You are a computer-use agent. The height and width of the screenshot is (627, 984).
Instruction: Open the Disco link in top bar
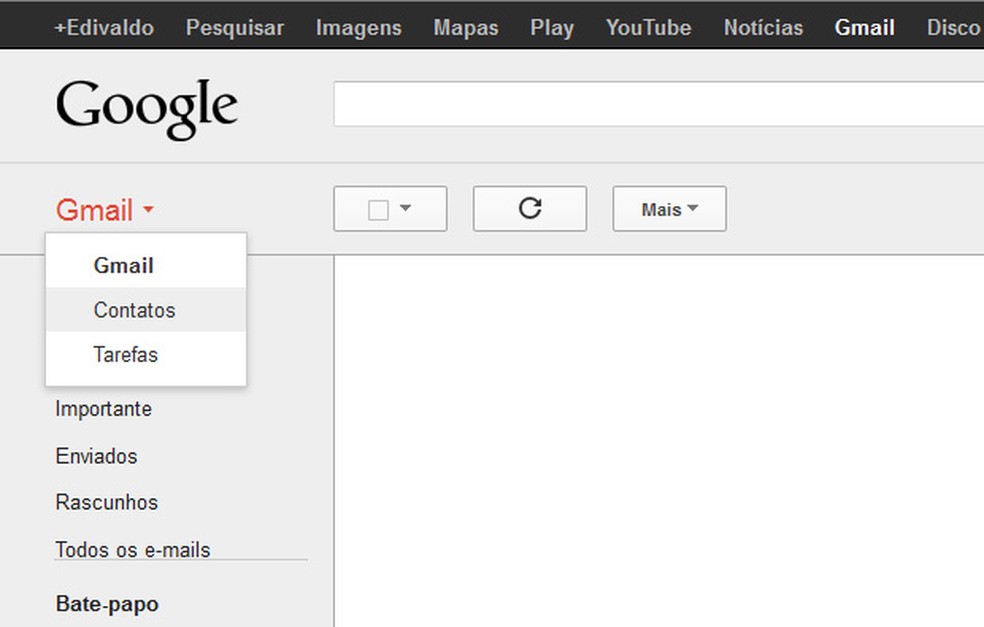[x=955, y=28]
